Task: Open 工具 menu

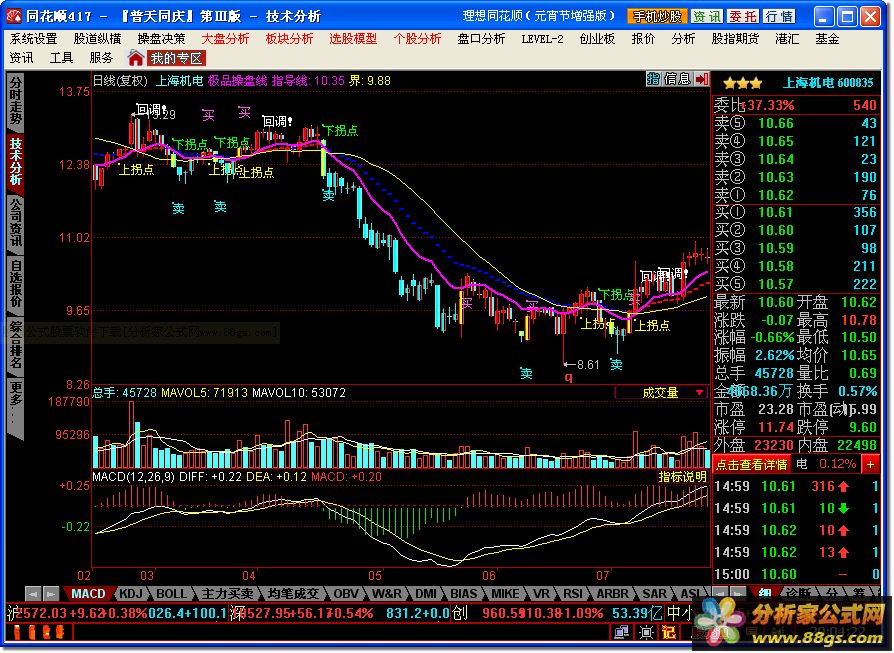Action: point(61,58)
